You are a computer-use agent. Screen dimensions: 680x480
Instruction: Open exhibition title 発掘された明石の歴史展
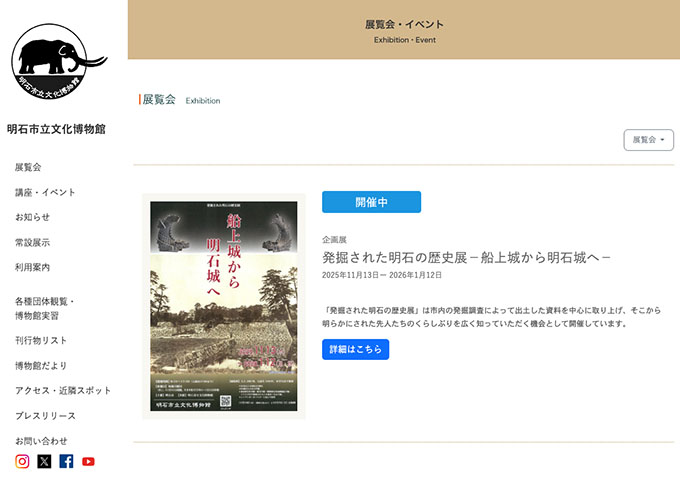[466, 258]
